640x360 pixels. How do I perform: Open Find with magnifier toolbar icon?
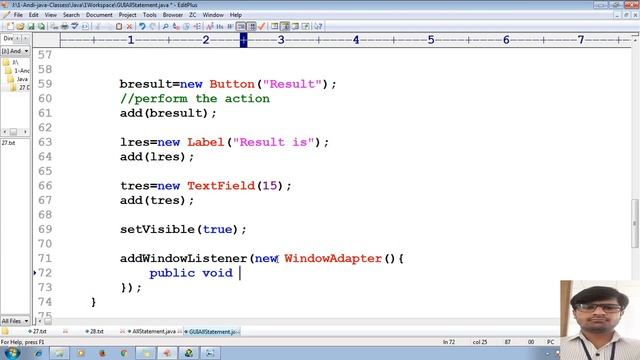[x=165, y=27]
